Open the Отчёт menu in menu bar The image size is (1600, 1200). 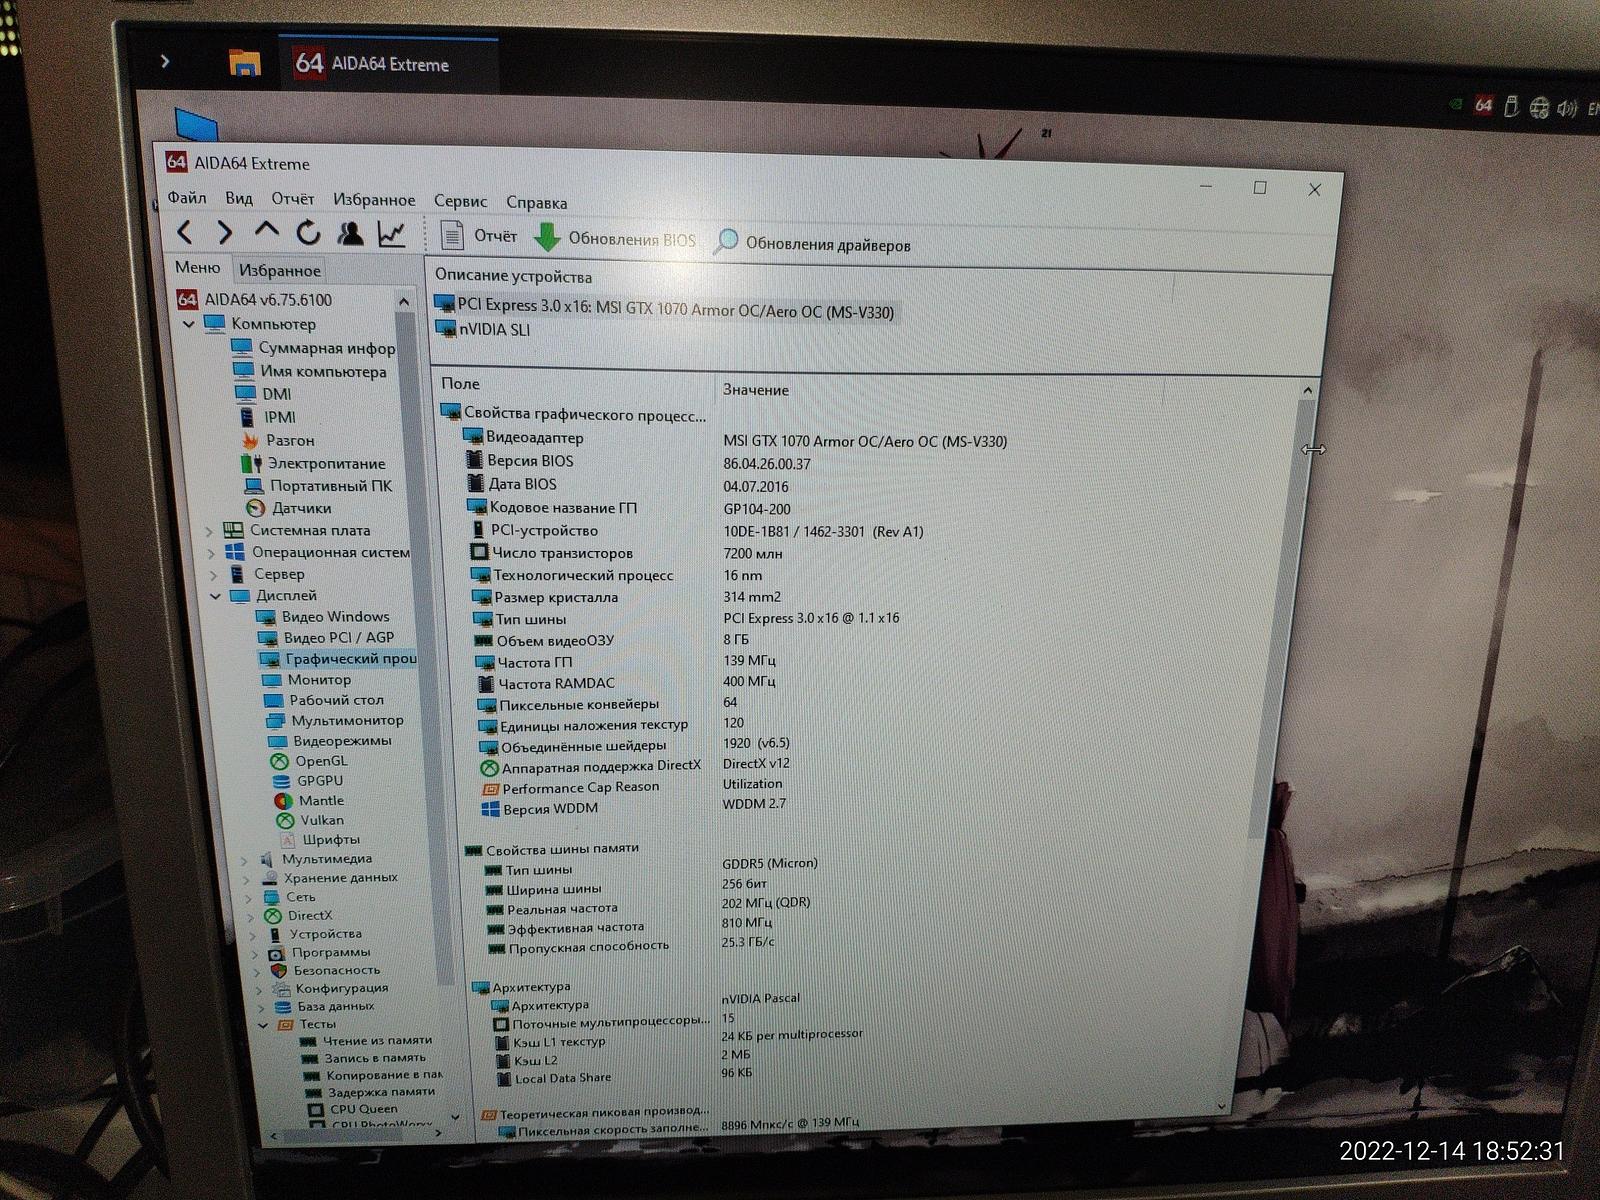(x=293, y=199)
